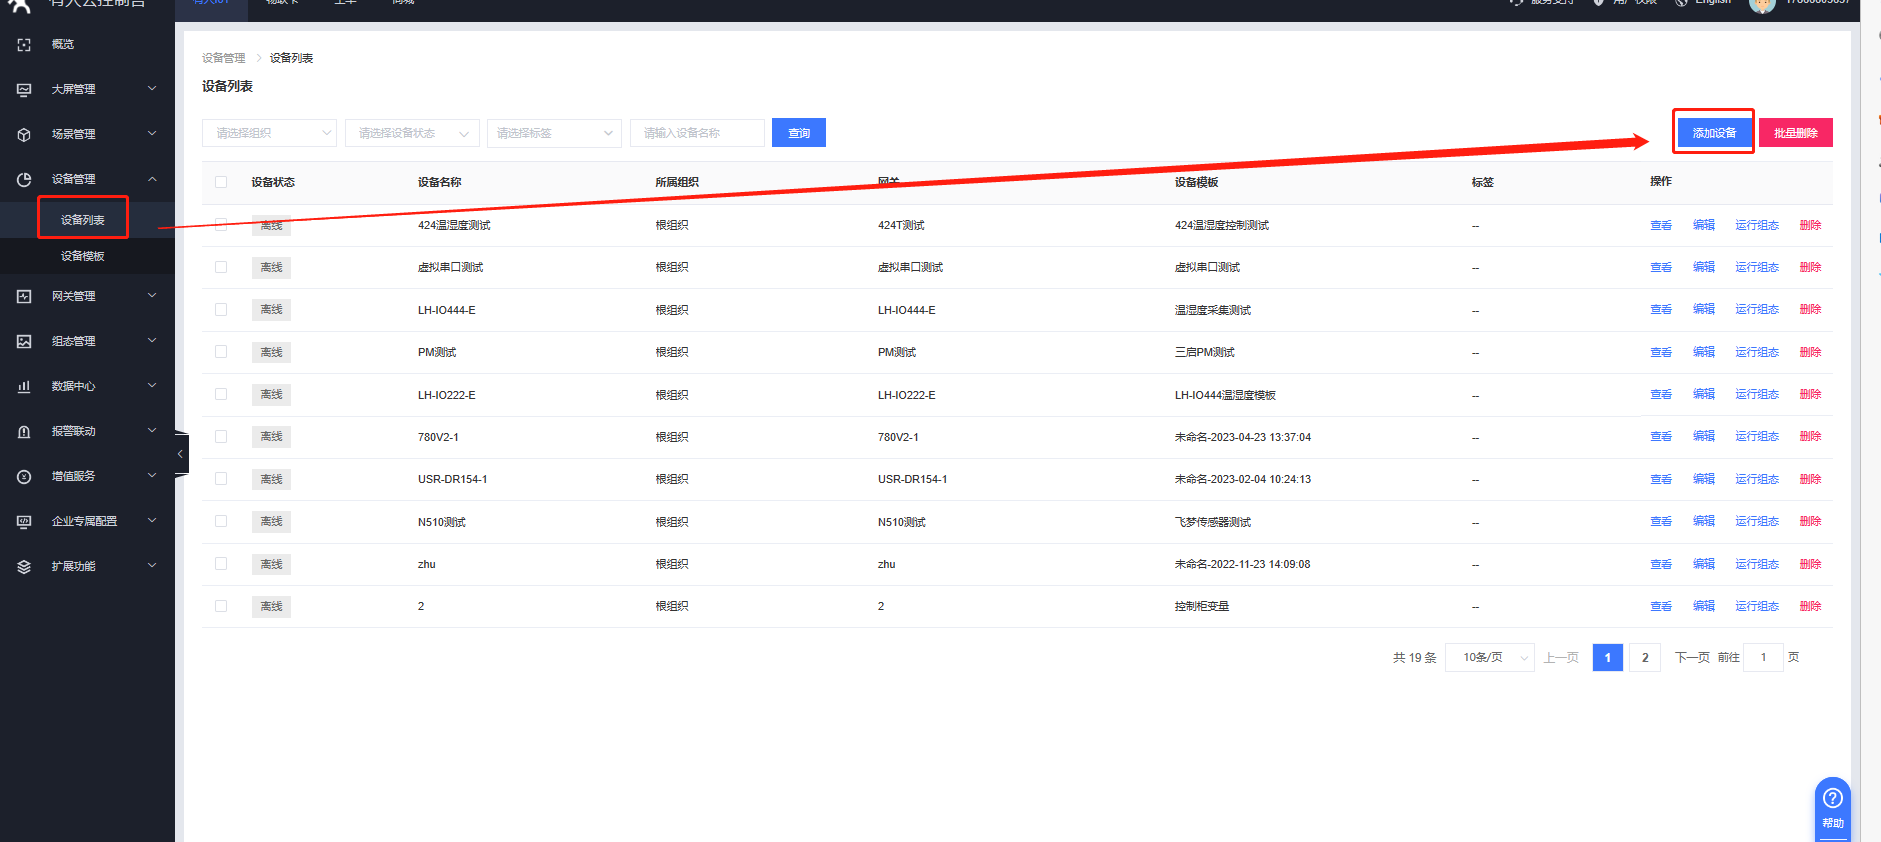The width and height of the screenshot is (1881, 842).
Task: Open the 帮助 help button icon
Action: [x=1832, y=798]
